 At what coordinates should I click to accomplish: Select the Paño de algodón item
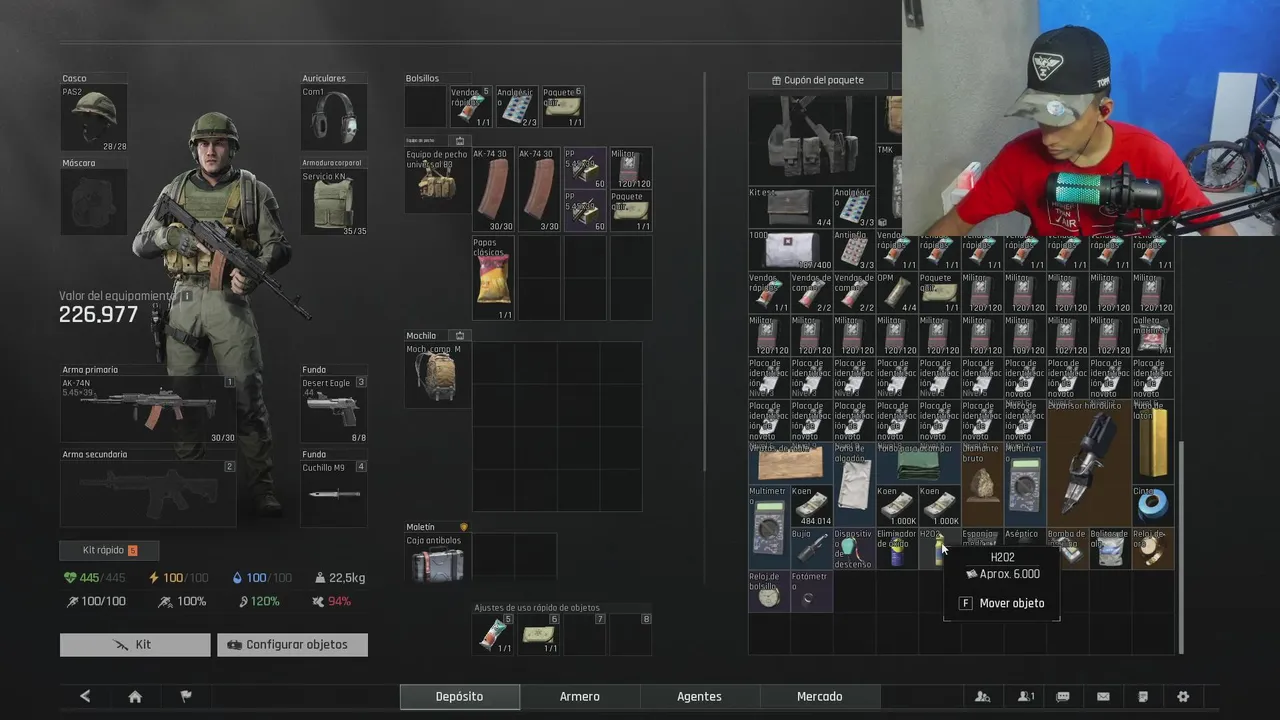pyautogui.click(x=854, y=484)
